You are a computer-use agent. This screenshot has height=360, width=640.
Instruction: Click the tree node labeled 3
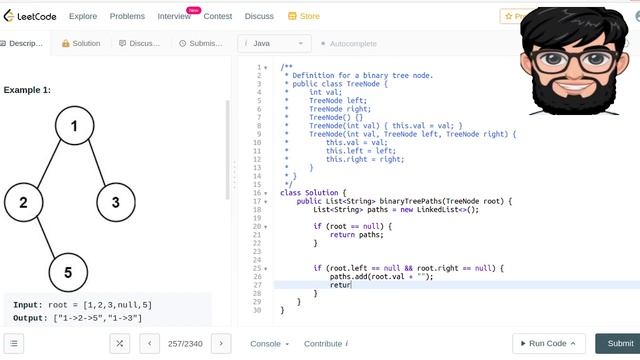pos(116,202)
